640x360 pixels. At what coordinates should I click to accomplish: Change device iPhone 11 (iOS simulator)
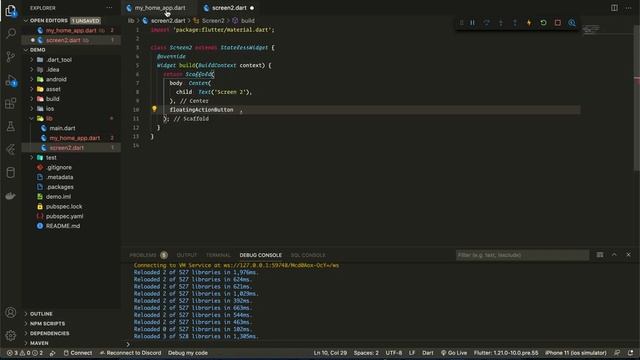[576, 353]
